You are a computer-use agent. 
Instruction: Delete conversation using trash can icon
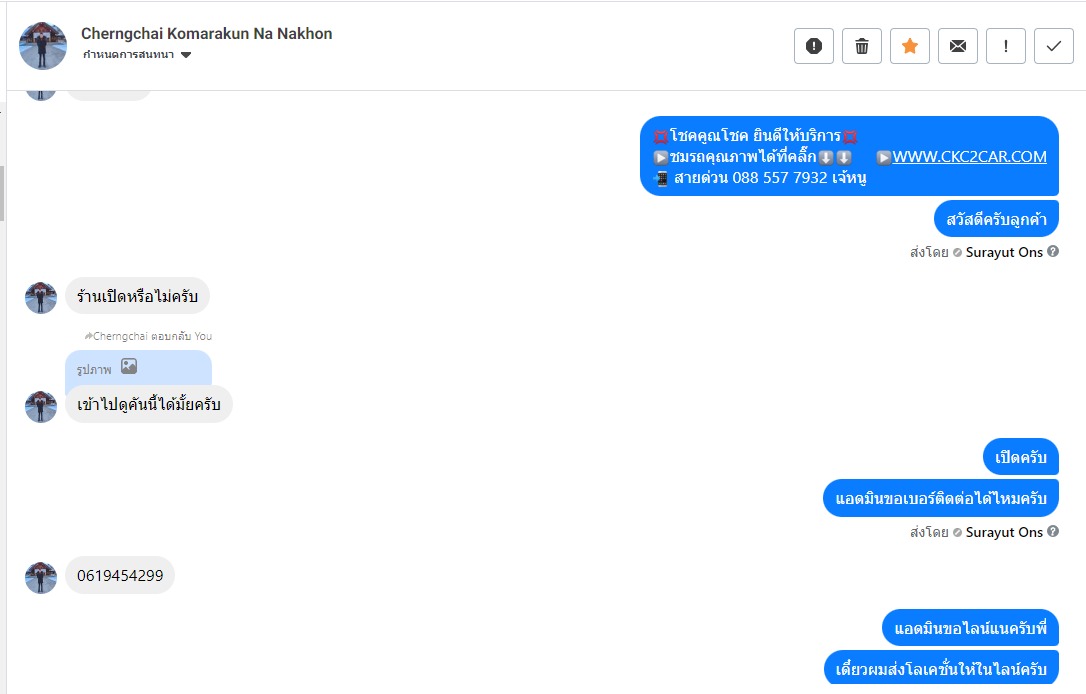[862, 46]
